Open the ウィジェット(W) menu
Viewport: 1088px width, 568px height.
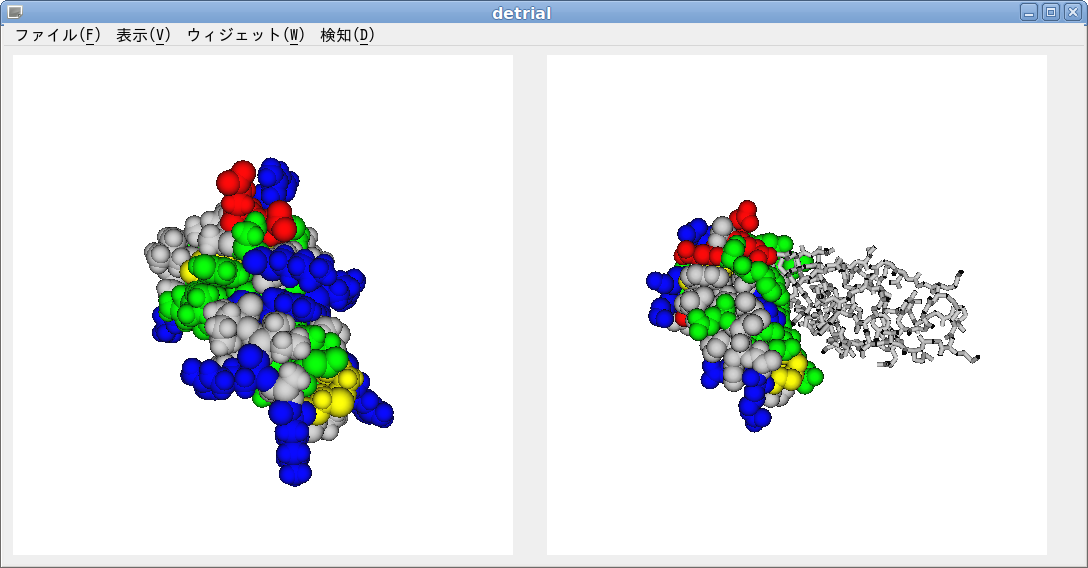click(245, 35)
